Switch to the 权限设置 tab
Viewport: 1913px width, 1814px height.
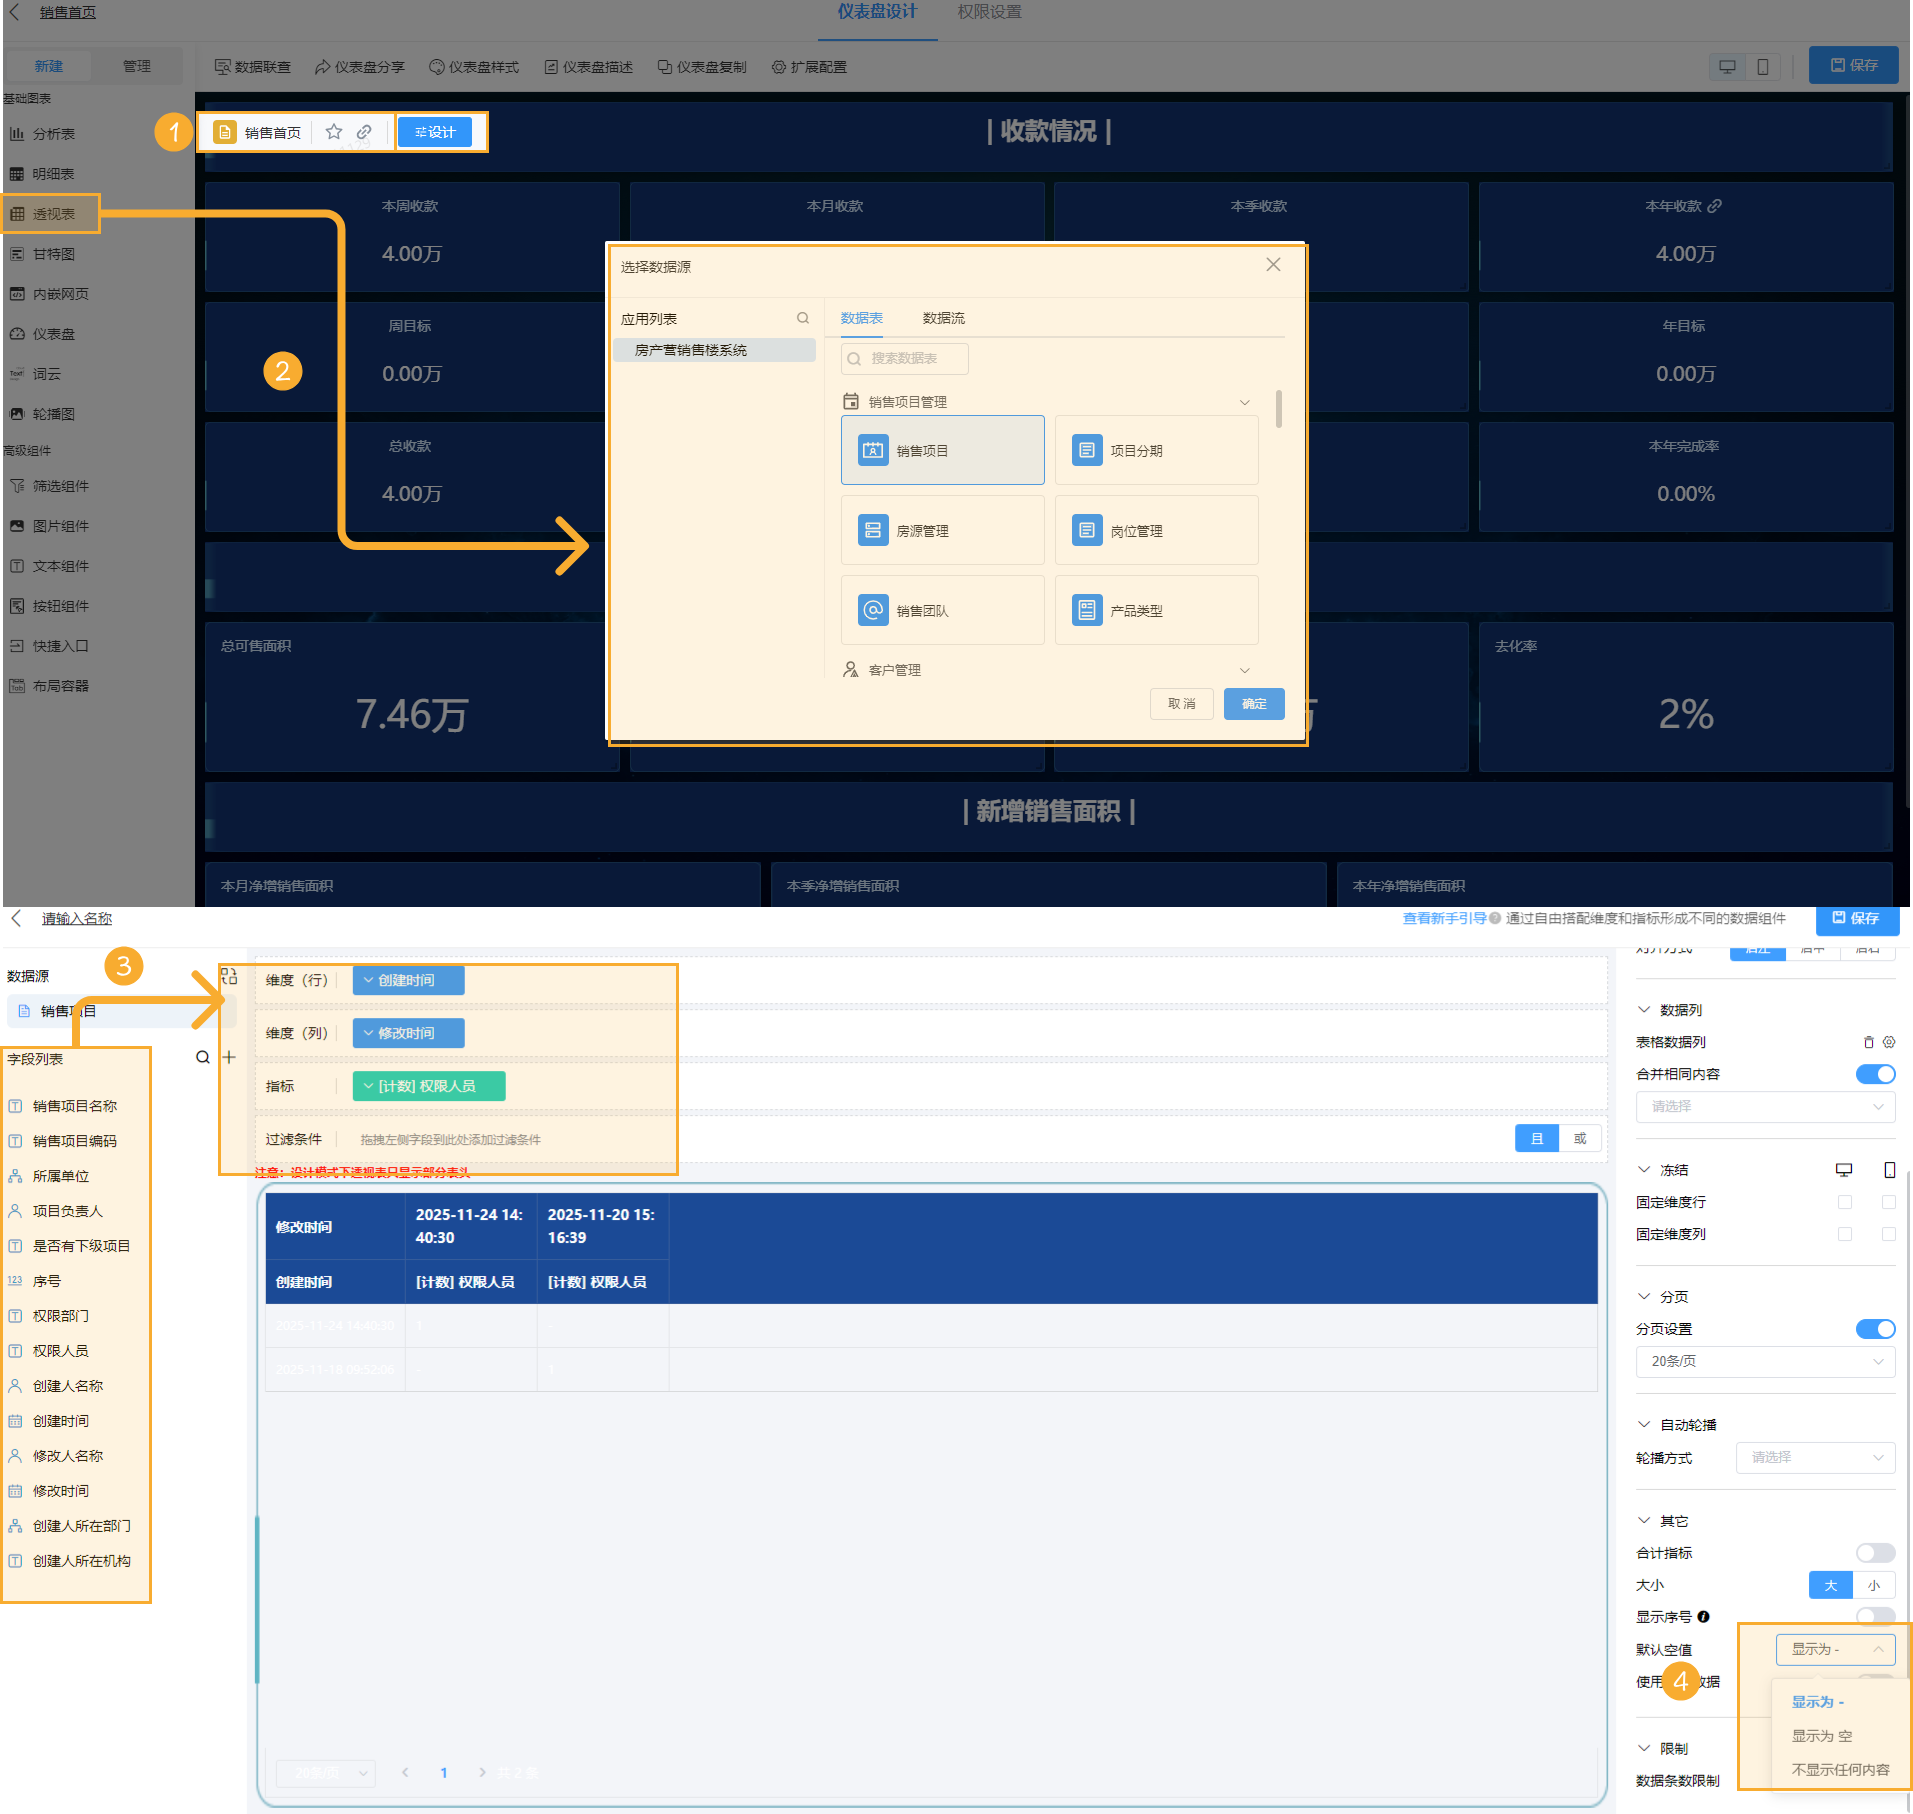(x=989, y=12)
